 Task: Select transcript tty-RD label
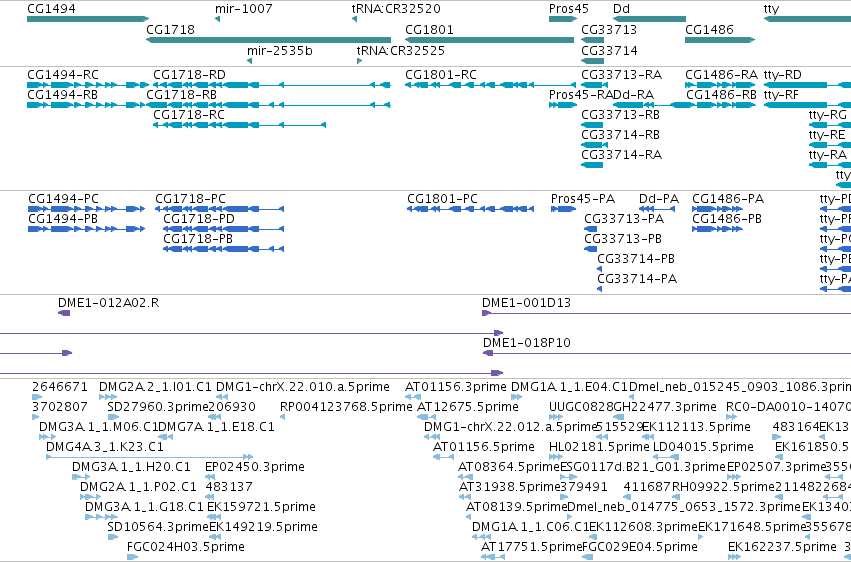pos(783,74)
